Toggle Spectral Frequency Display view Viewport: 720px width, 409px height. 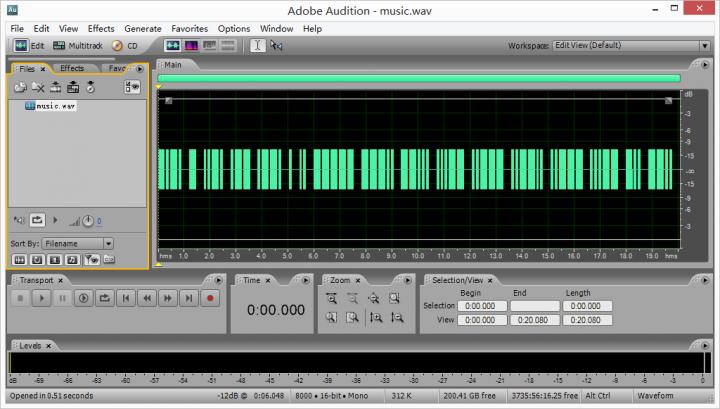coord(190,45)
